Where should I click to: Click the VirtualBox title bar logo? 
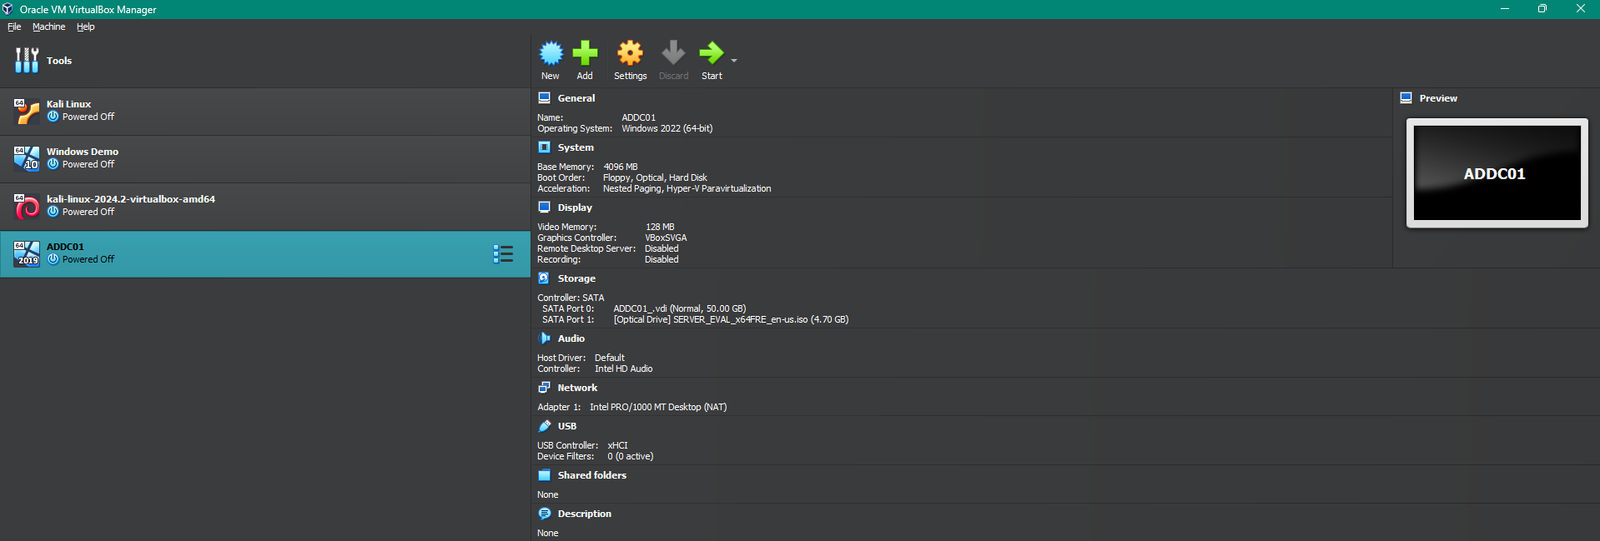pos(8,8)
